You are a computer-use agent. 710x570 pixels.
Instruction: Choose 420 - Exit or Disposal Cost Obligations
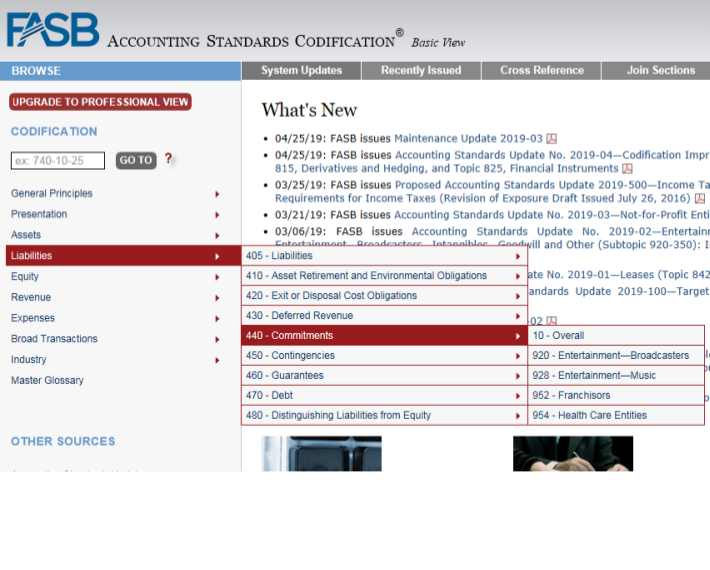[384, 296]
